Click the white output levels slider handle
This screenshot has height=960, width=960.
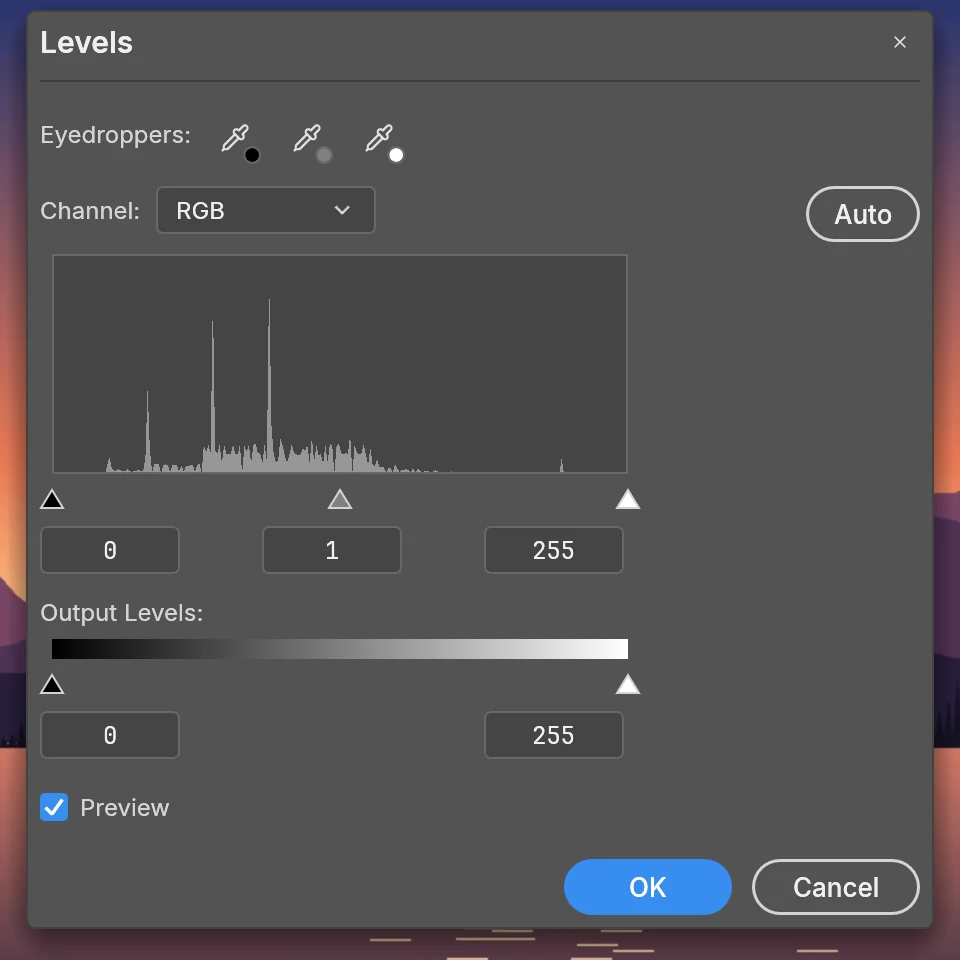pos(628,684)
